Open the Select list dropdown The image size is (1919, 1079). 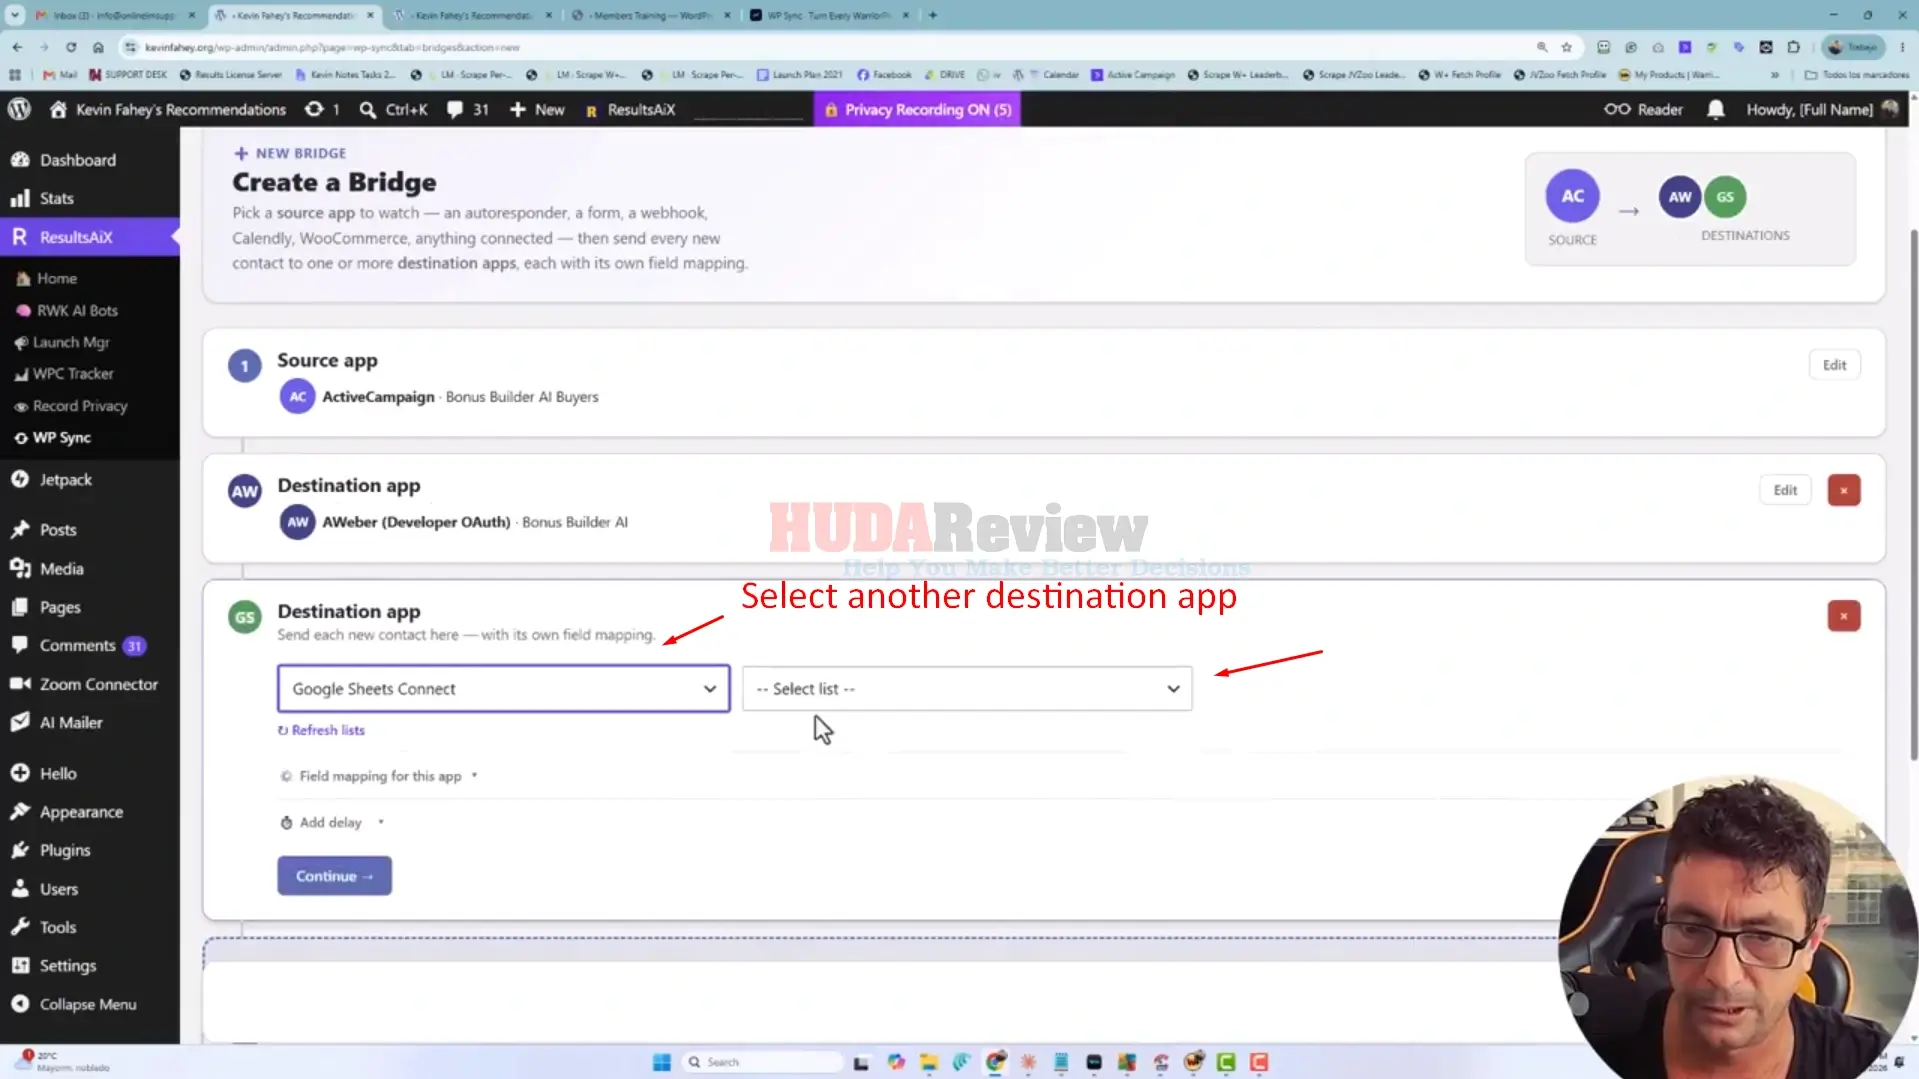[967, 689]
